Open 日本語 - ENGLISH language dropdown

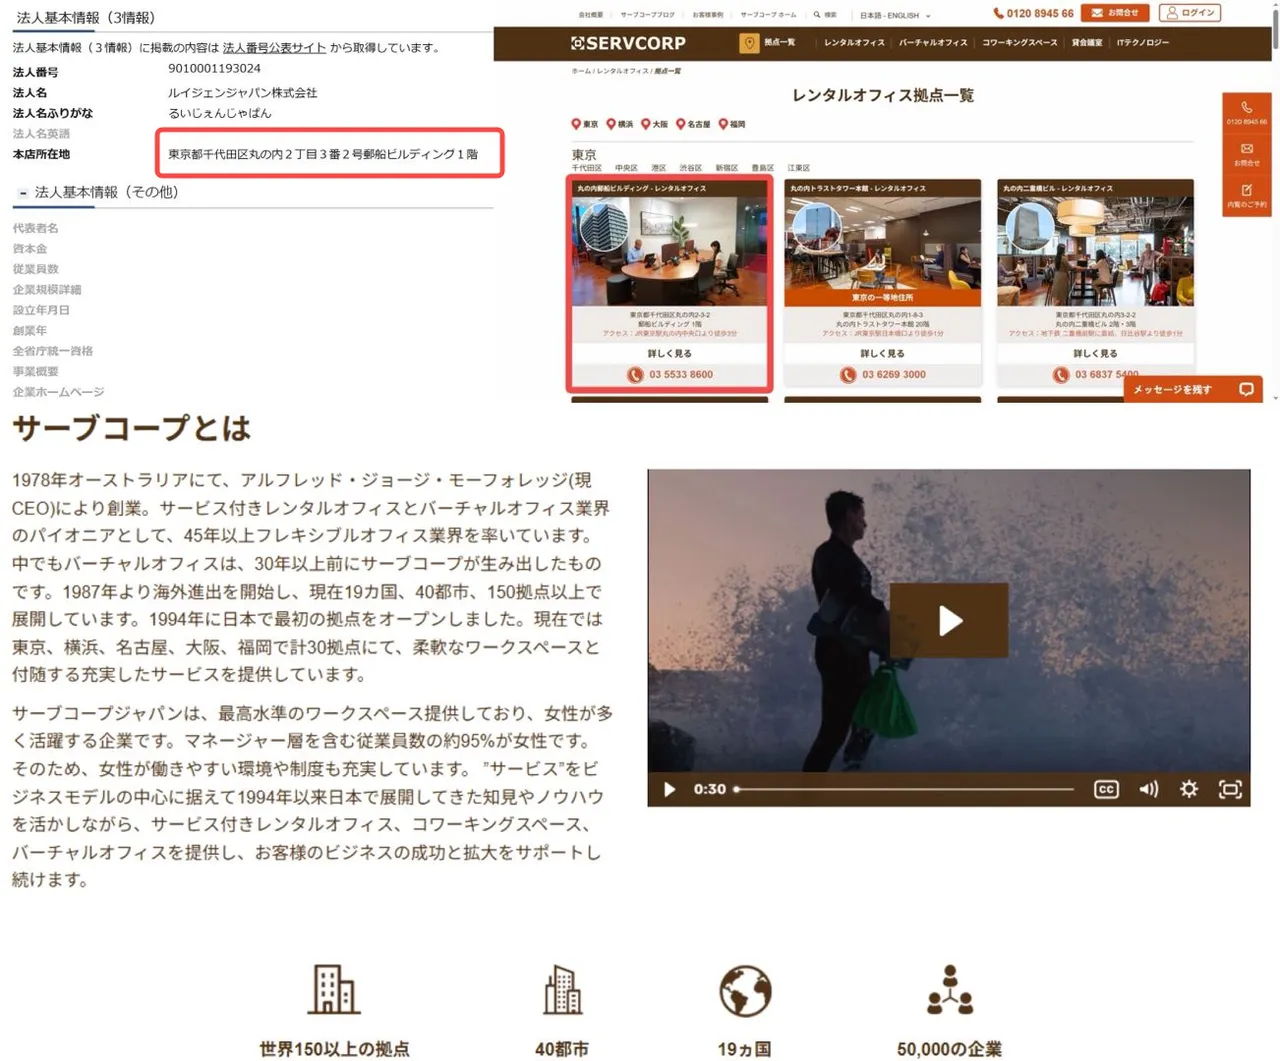pyautogui.click(x=895, y=15)
